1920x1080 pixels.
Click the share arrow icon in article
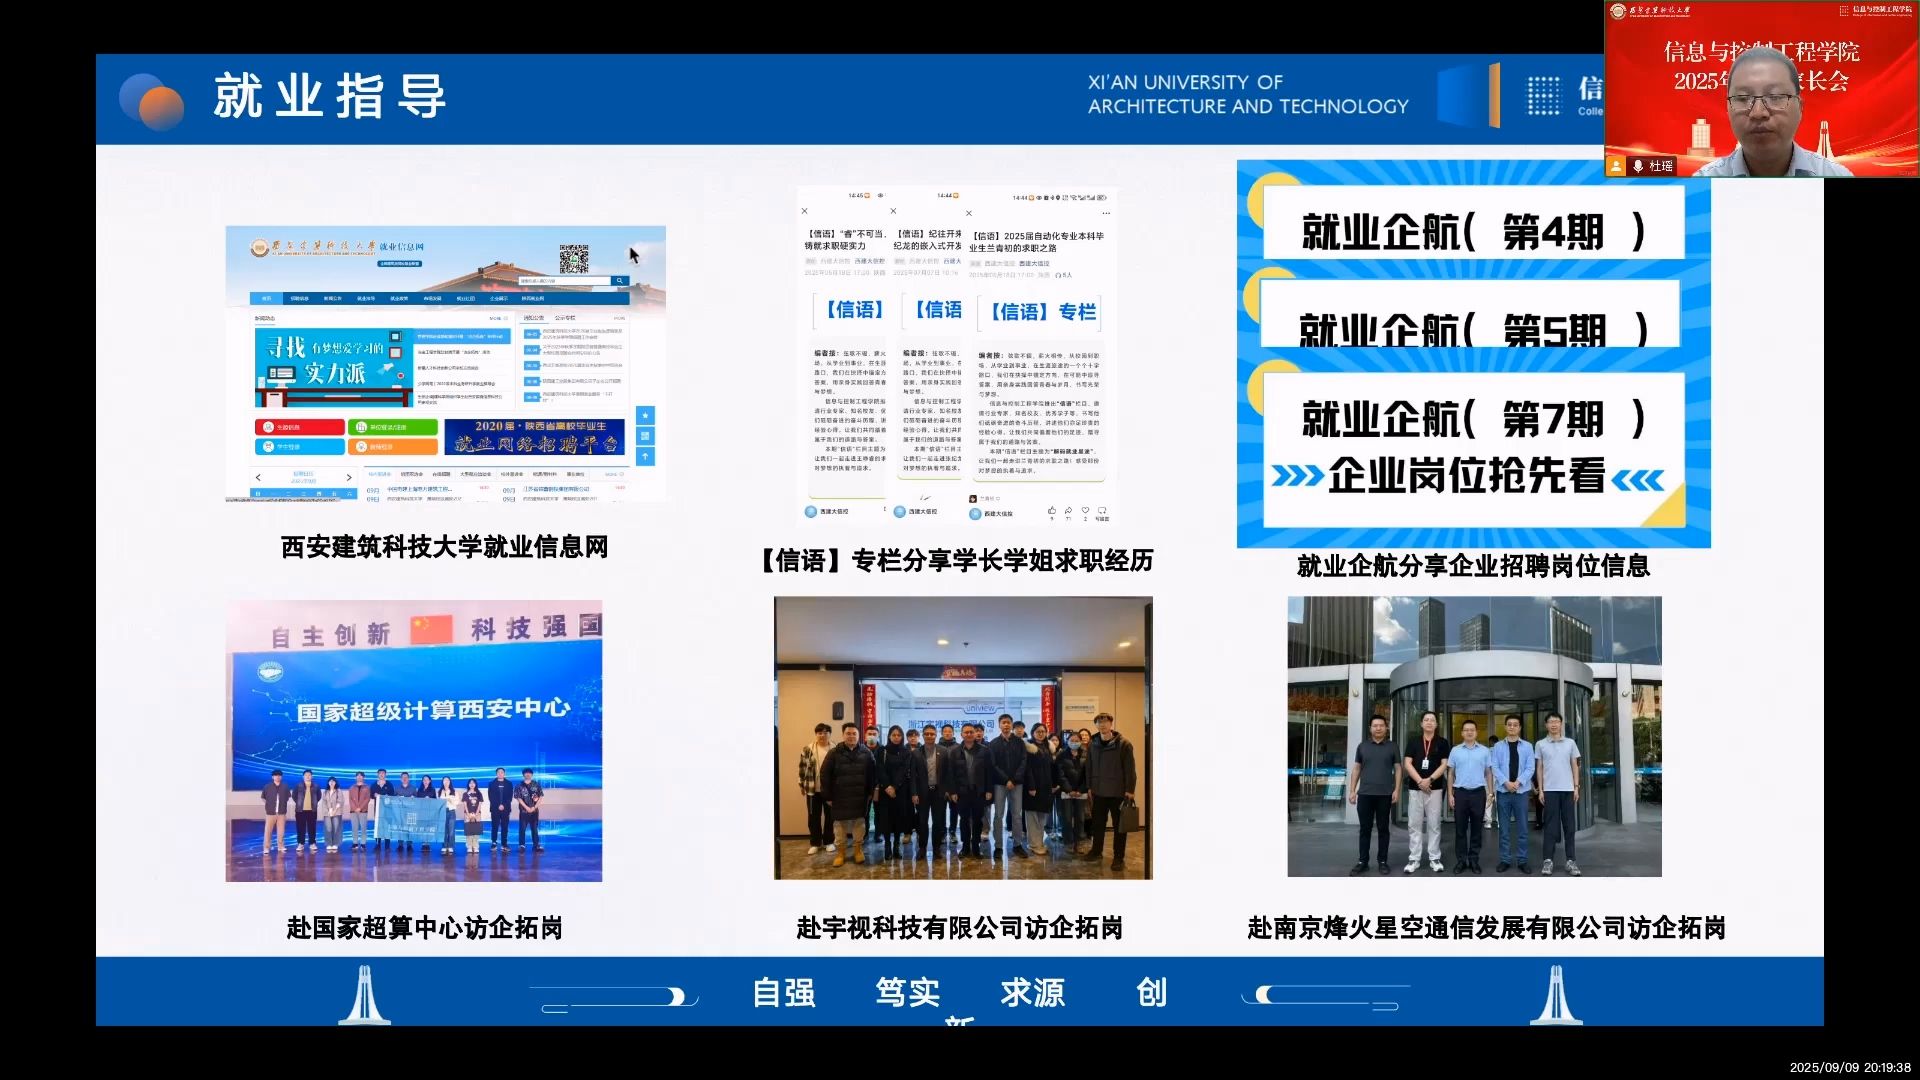[1068, 511]
